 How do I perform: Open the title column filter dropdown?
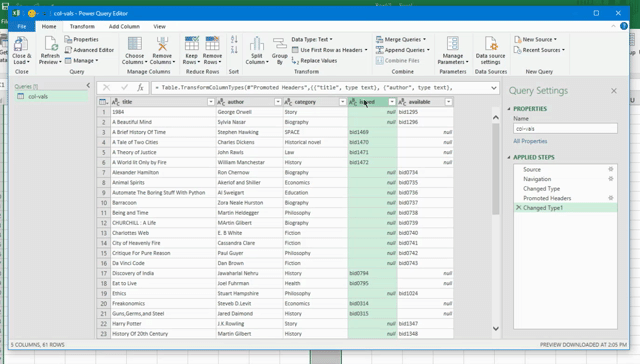(x=211, y=102)
